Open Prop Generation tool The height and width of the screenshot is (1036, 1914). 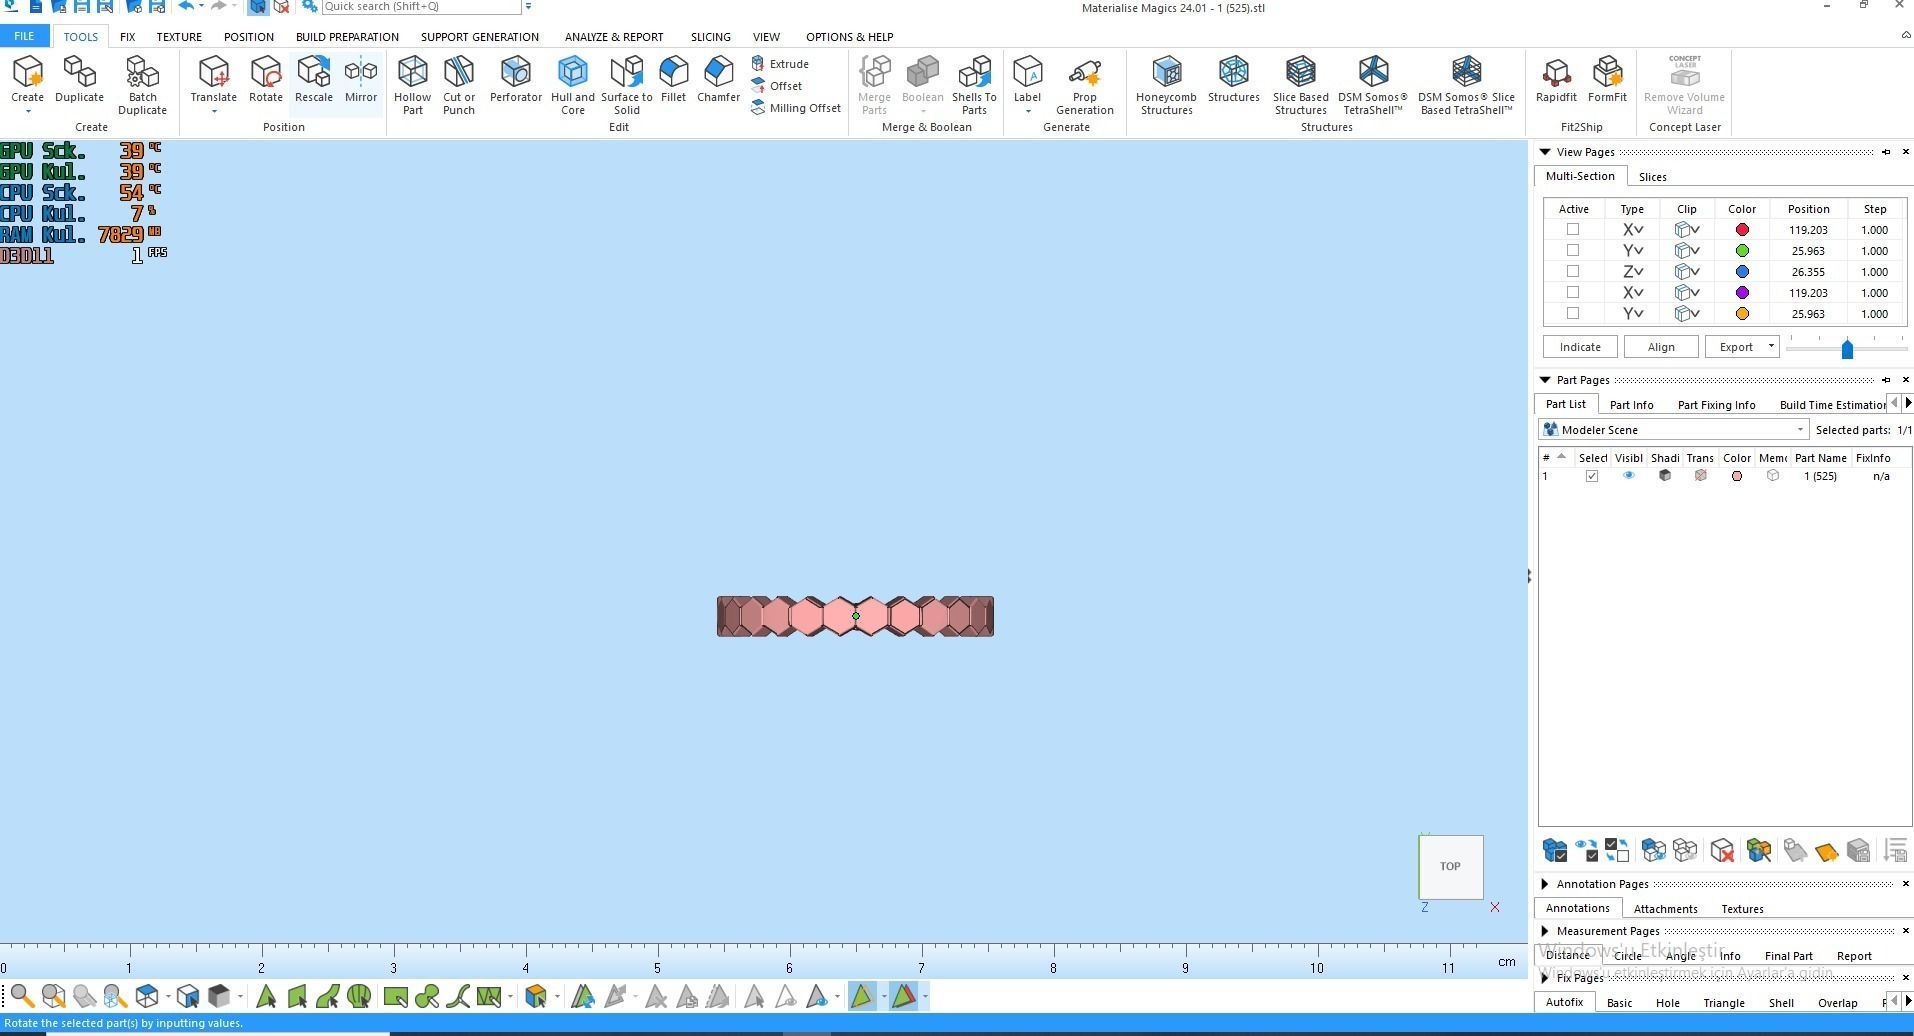[1085, 85]
